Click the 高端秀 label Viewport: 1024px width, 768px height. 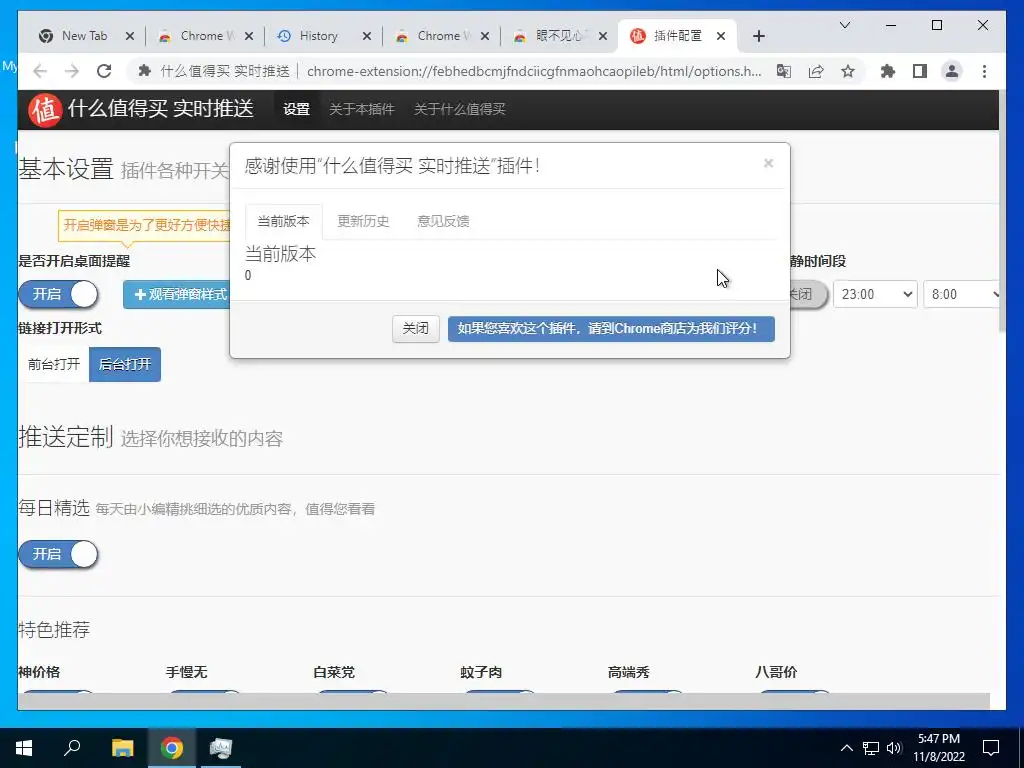(628, 672)
